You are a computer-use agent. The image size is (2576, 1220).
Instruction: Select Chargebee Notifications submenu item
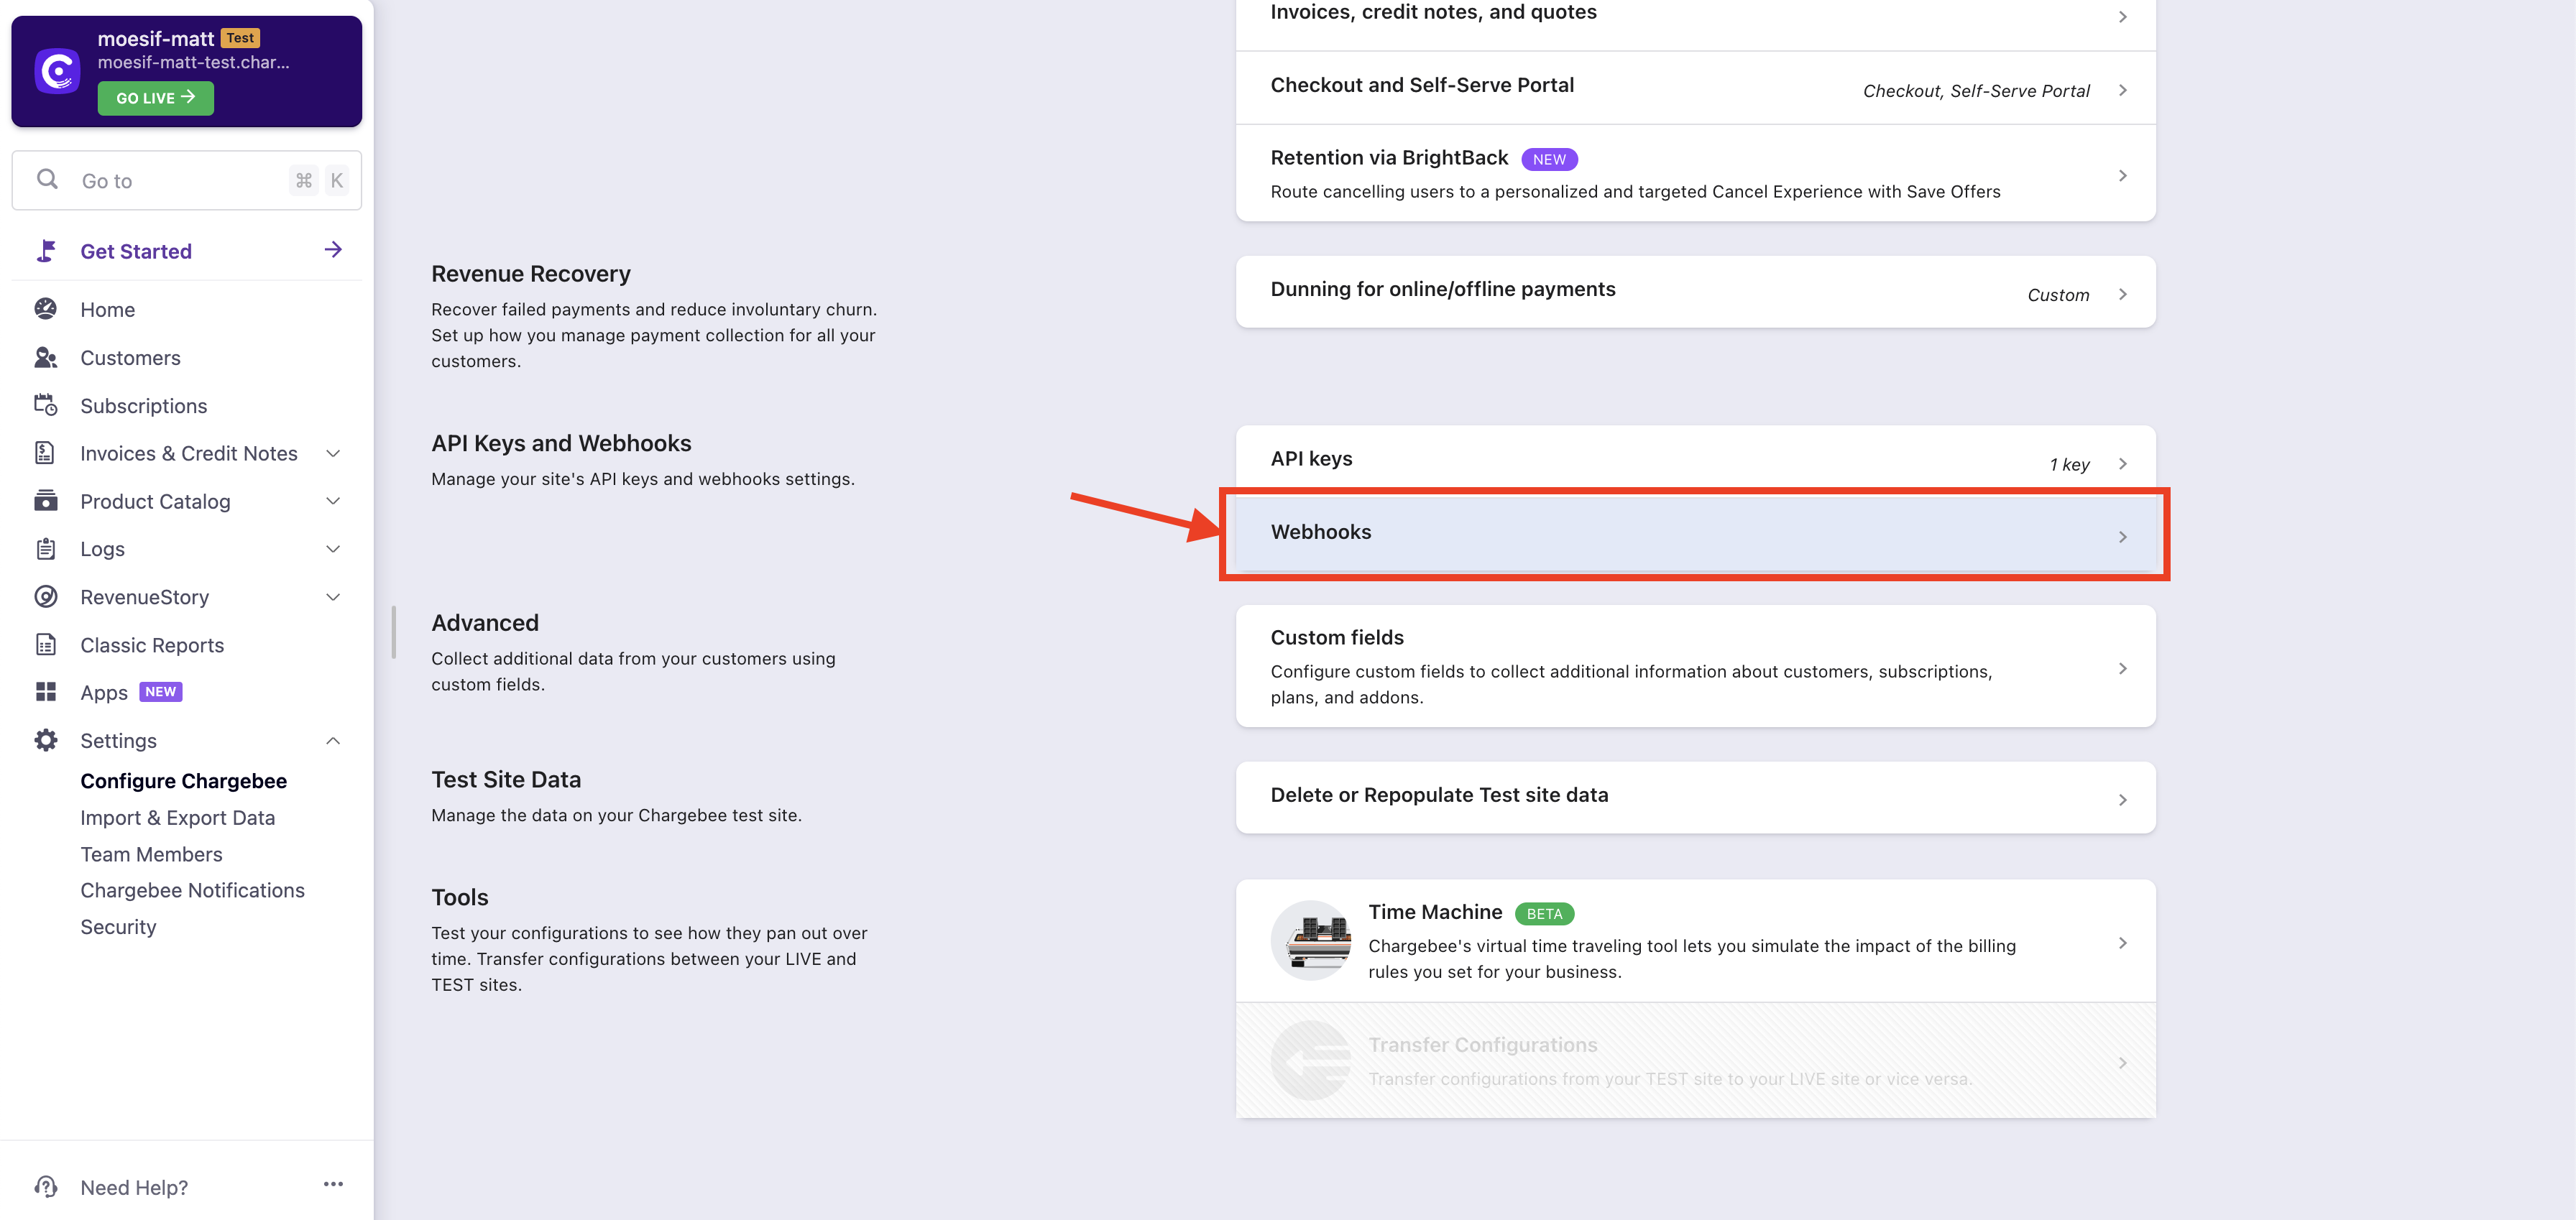click(x=192, y=890)
